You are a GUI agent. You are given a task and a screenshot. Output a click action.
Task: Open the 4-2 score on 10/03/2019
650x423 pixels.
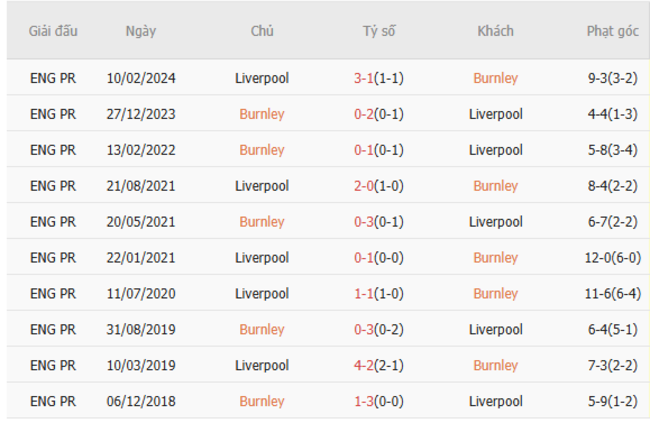pos(366,365)
